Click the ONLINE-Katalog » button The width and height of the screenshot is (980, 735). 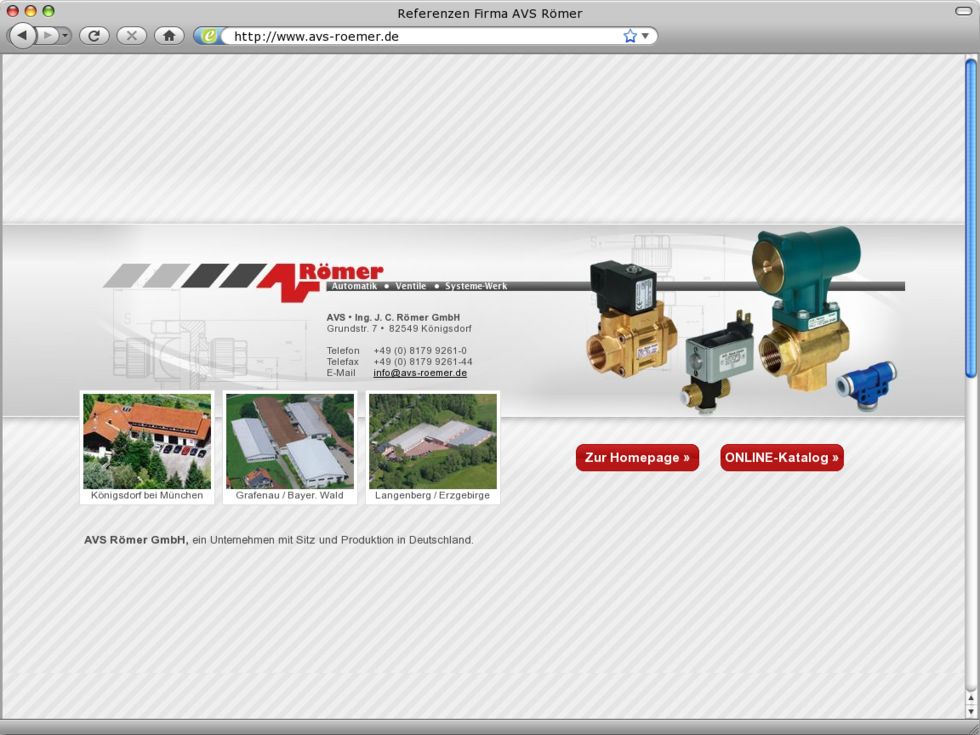782,458
